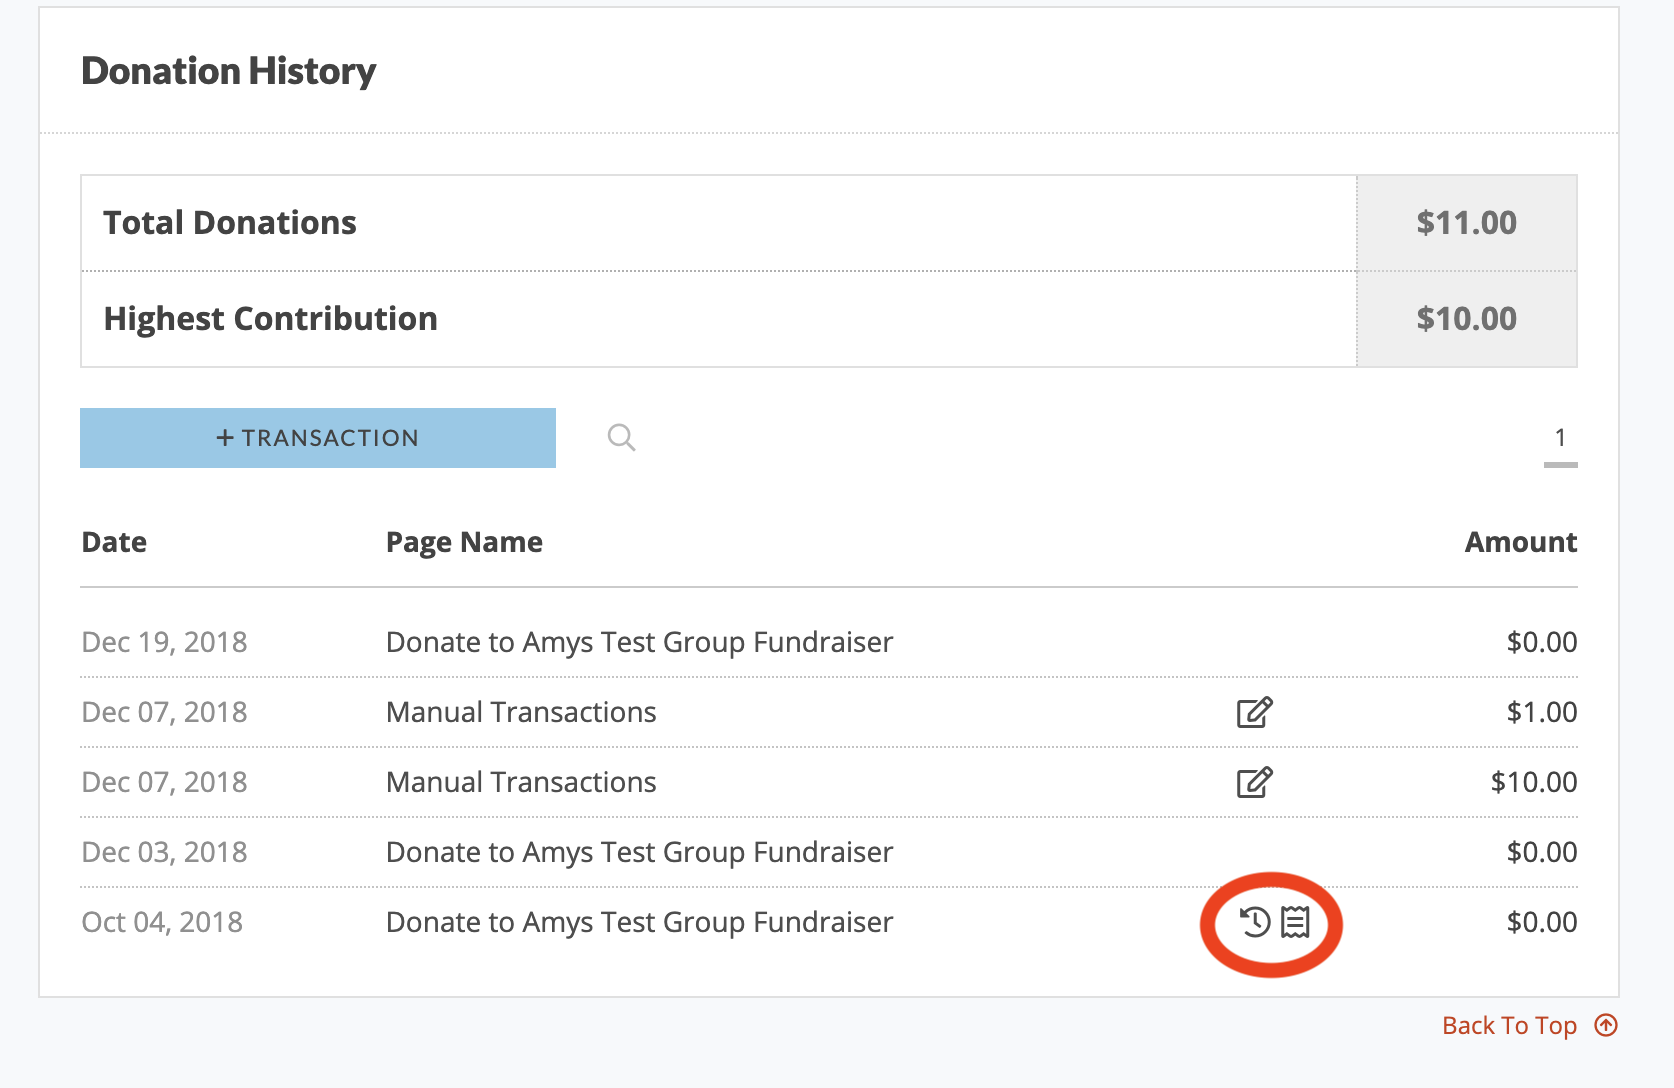The image size is (1674, 1088).
Task: Click the Amount column header
Action: pyautogui.click(x=1521, y=542)
